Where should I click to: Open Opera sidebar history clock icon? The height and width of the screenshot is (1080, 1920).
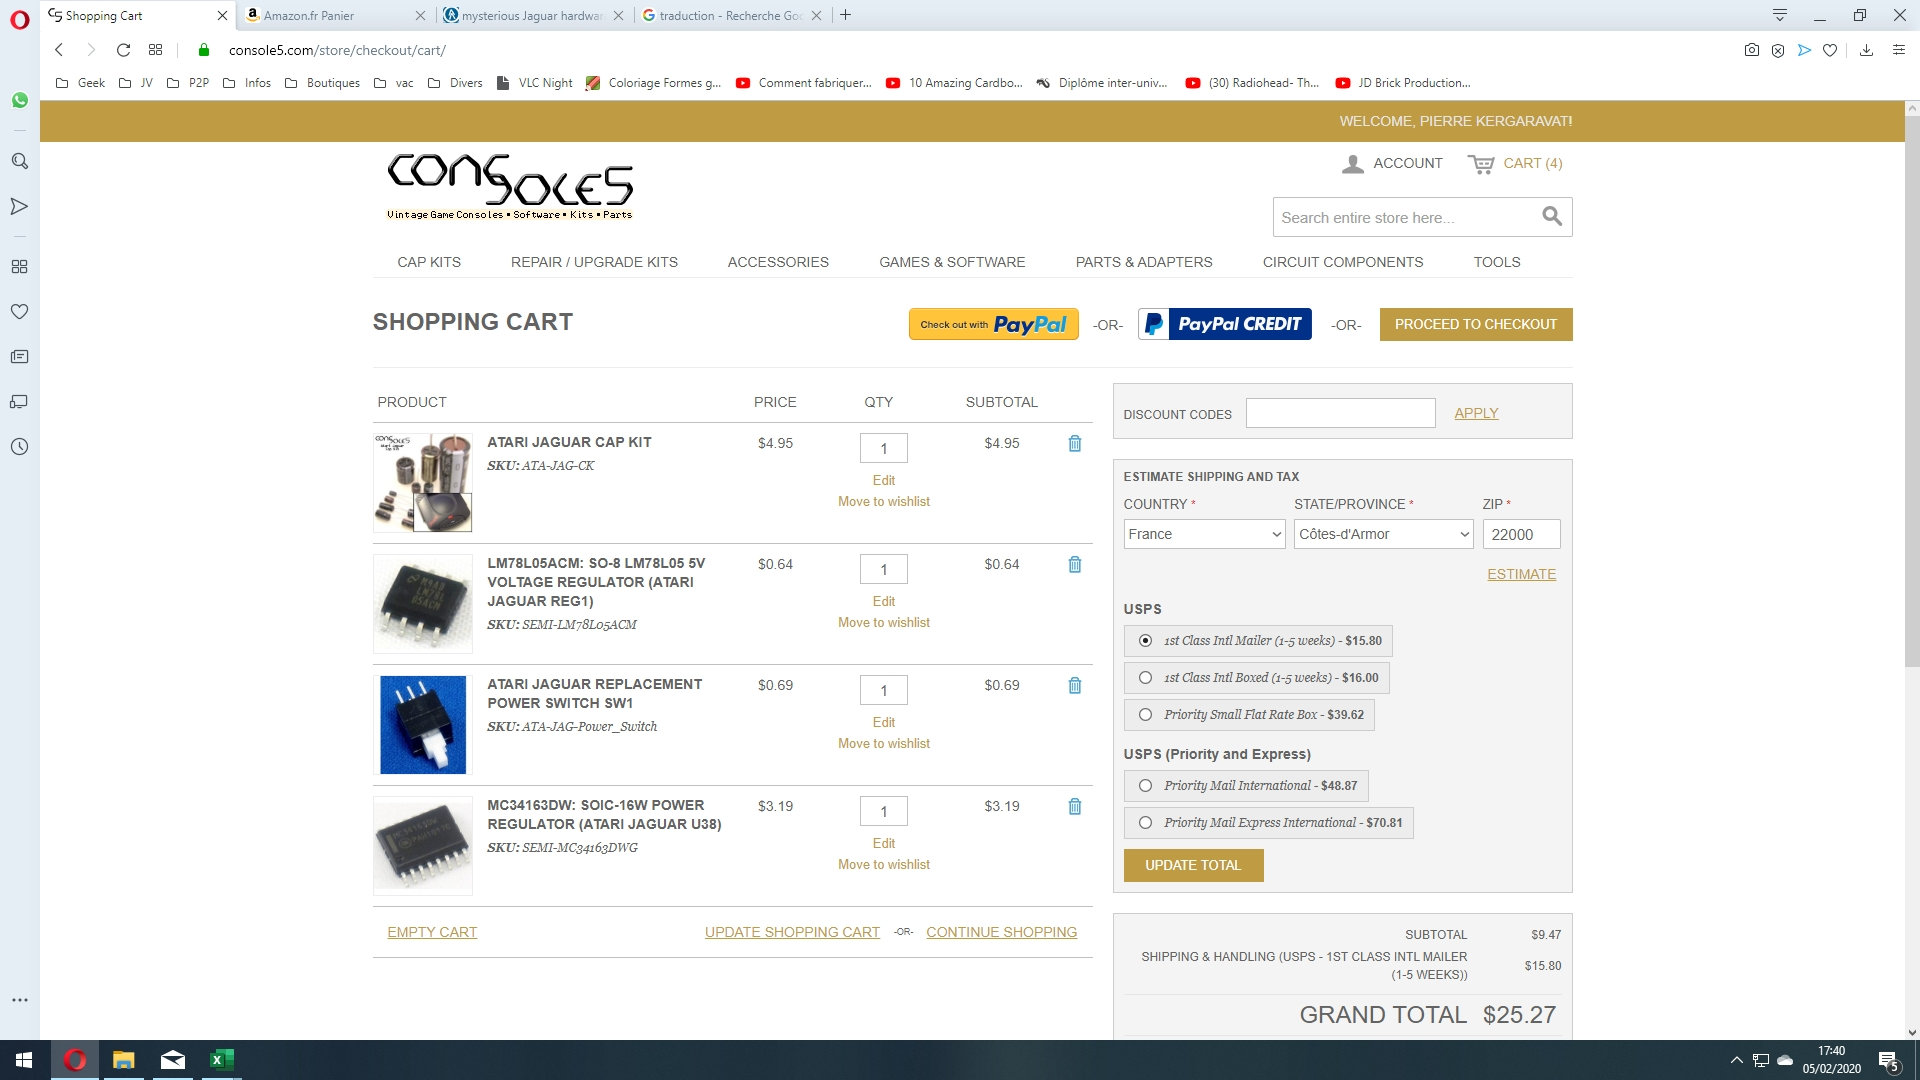pyautogui.click(x=19, y=447)
